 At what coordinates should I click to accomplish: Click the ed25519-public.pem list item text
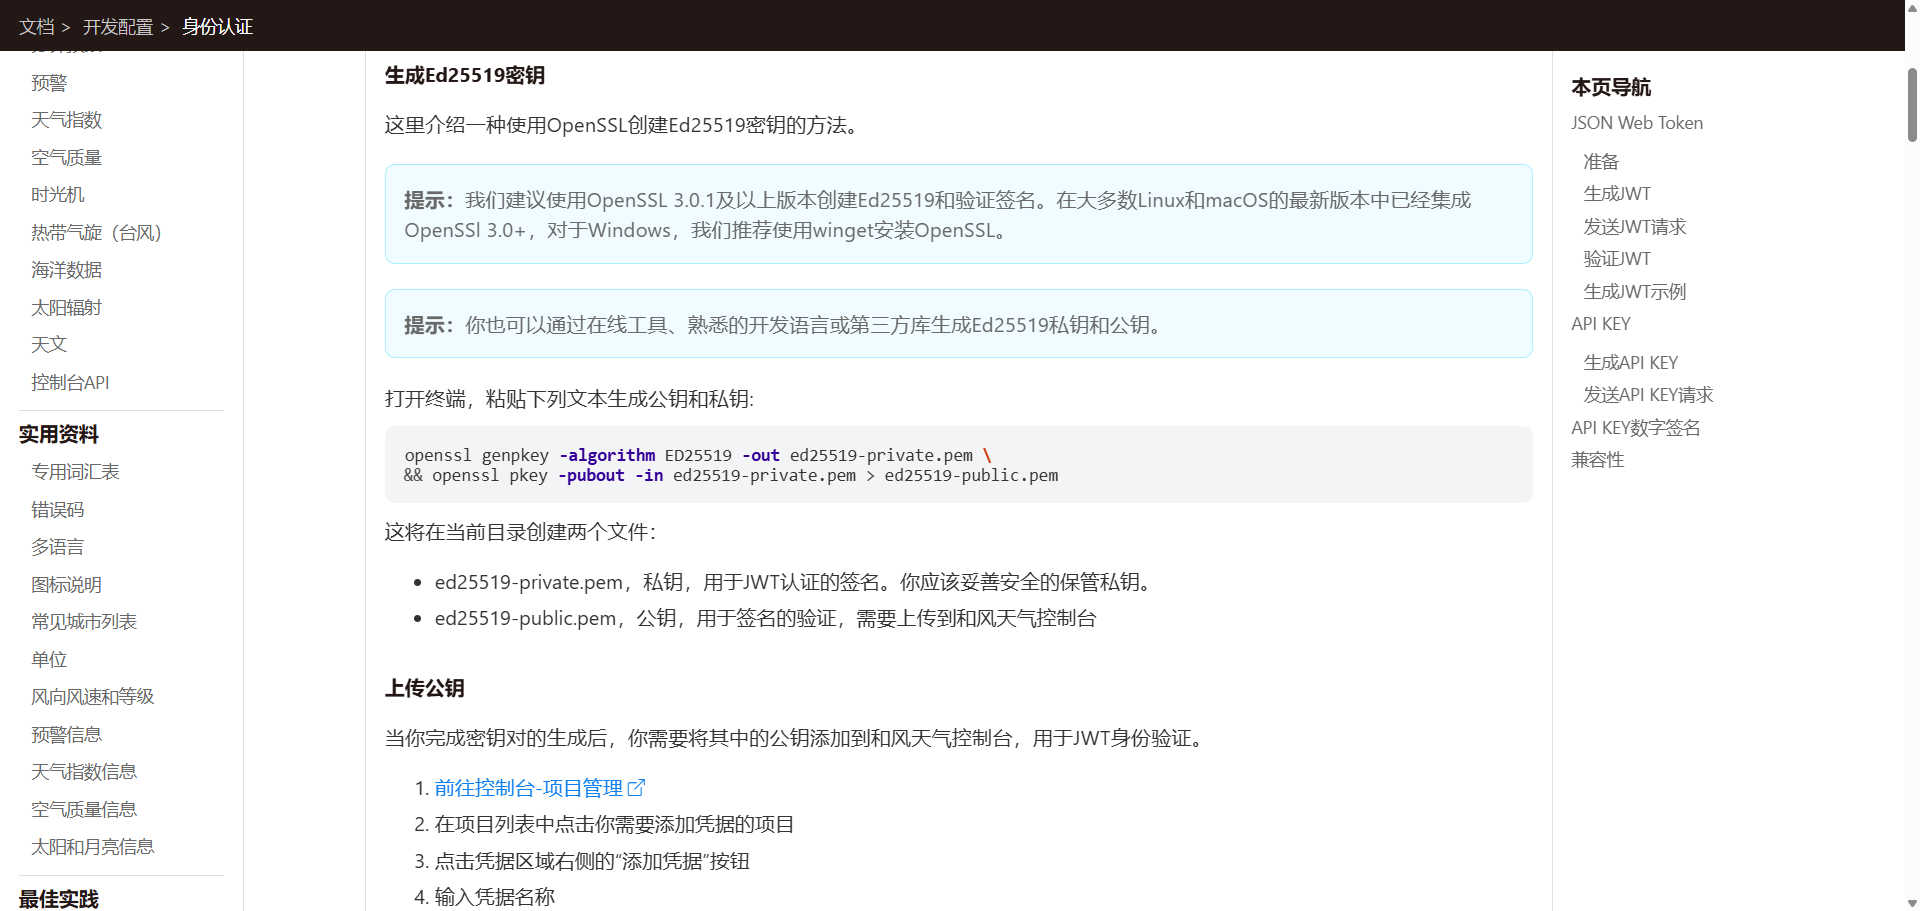click(765, 618)
